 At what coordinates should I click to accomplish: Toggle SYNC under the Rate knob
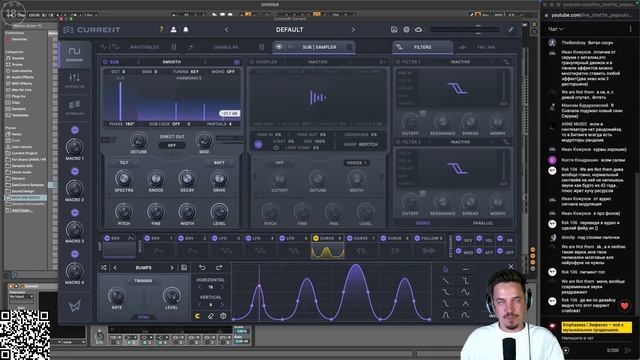(144, 317)
